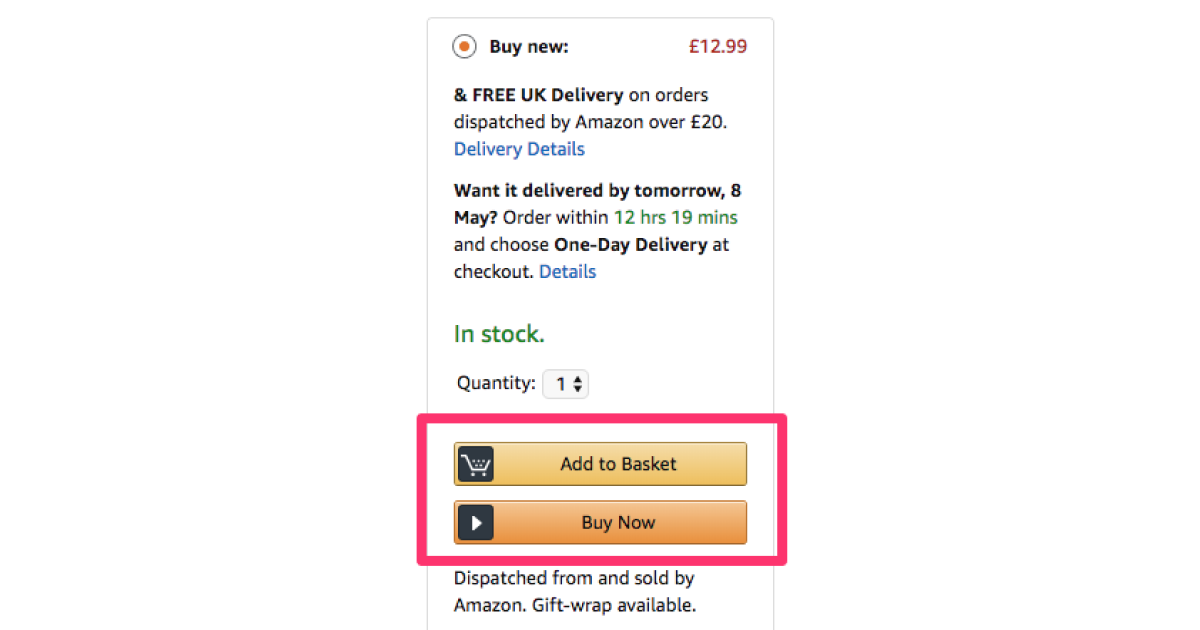This screenshot has height=630, width=1200.
Task: Click the green 12 hrs 19 mins countdown
Action: pos(676,217)
